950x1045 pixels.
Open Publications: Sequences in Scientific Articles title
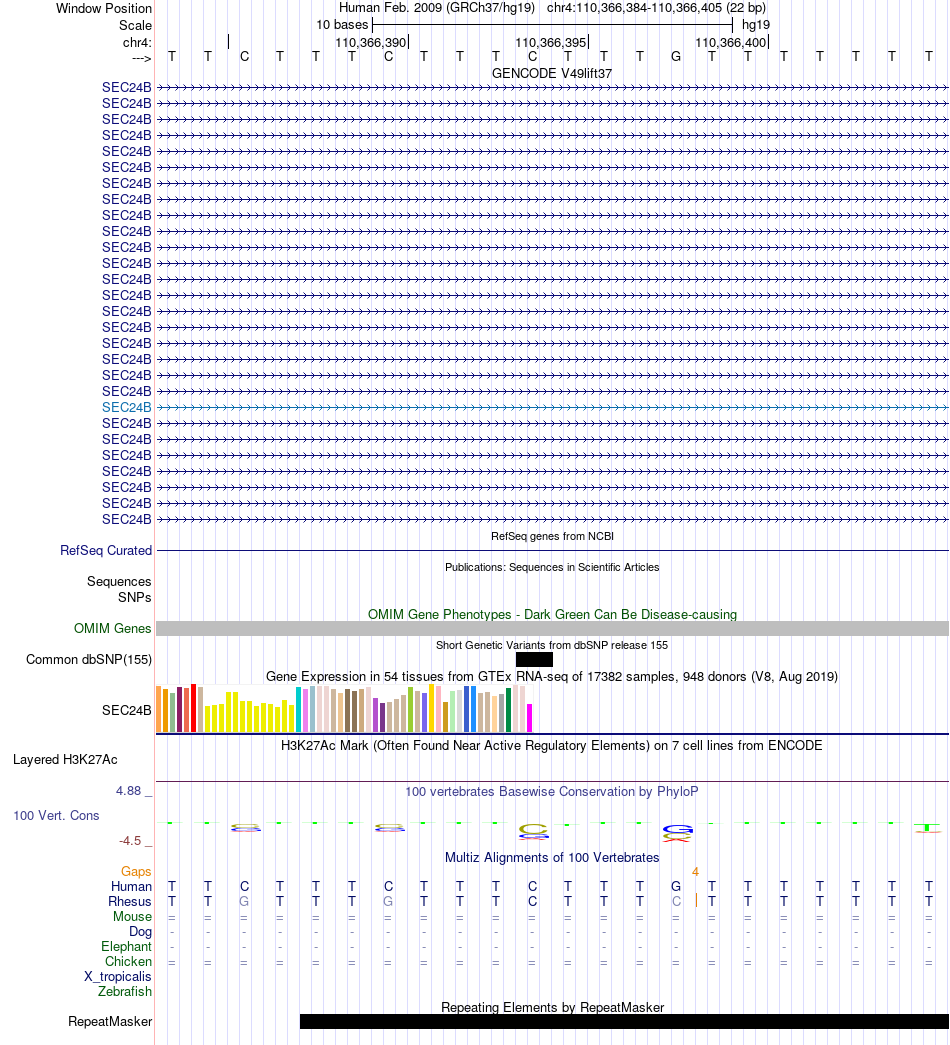tap(552, 567)
